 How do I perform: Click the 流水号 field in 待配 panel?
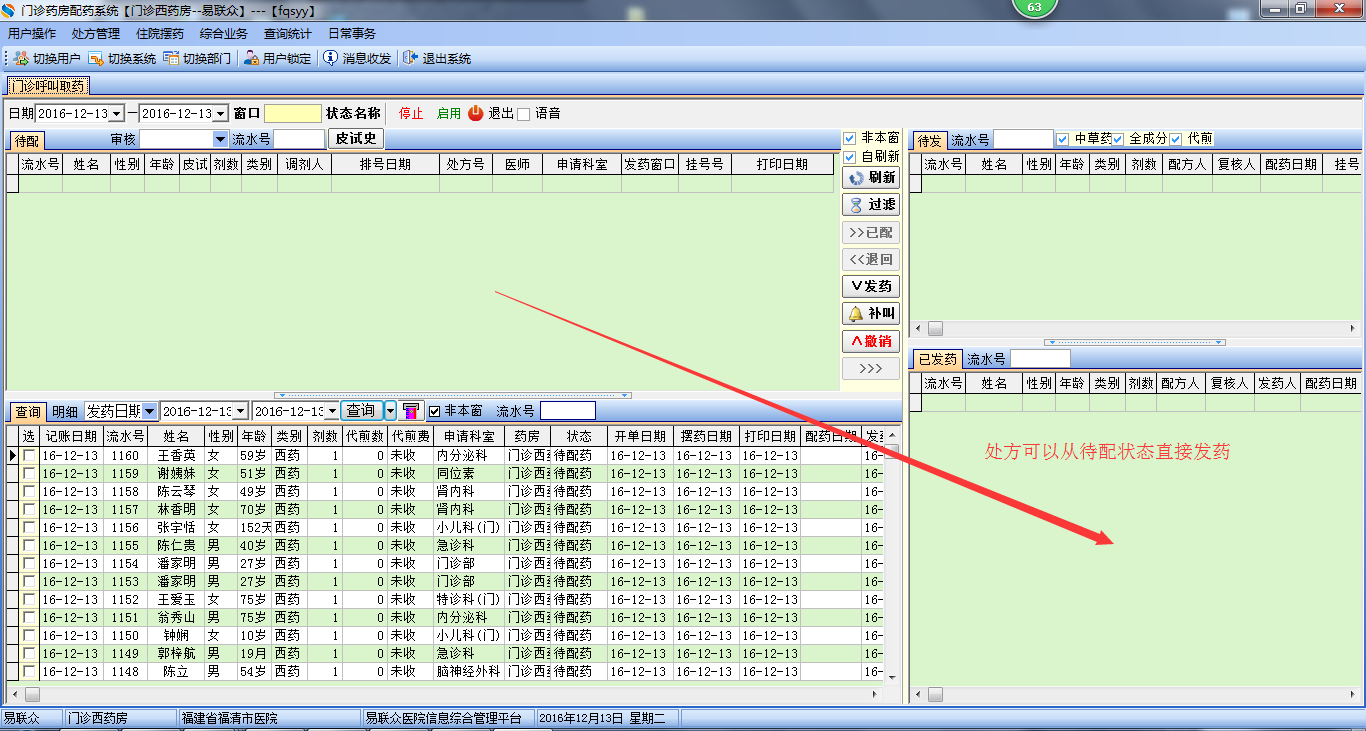(x=299, y=139)
